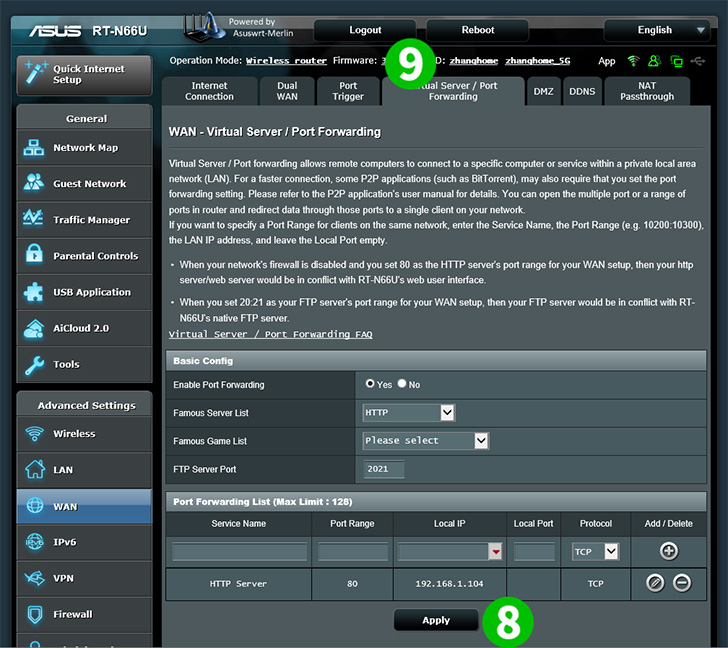Open Guest Network settings
728x648 pixels.
pyautogui.click(x=84, y=183)
